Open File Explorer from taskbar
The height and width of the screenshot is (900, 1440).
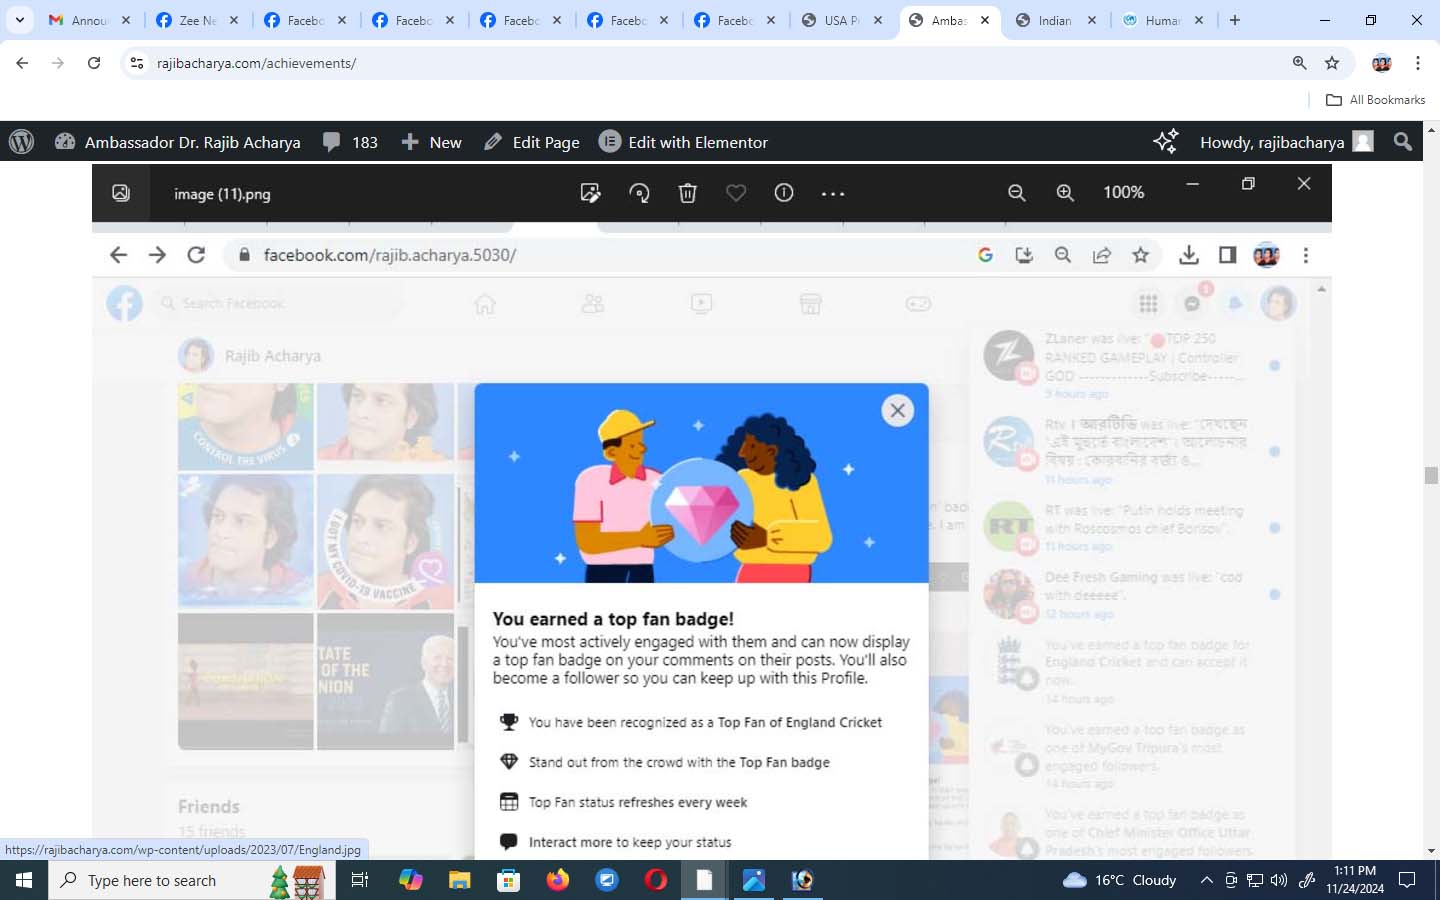click(x=459, y=880)
